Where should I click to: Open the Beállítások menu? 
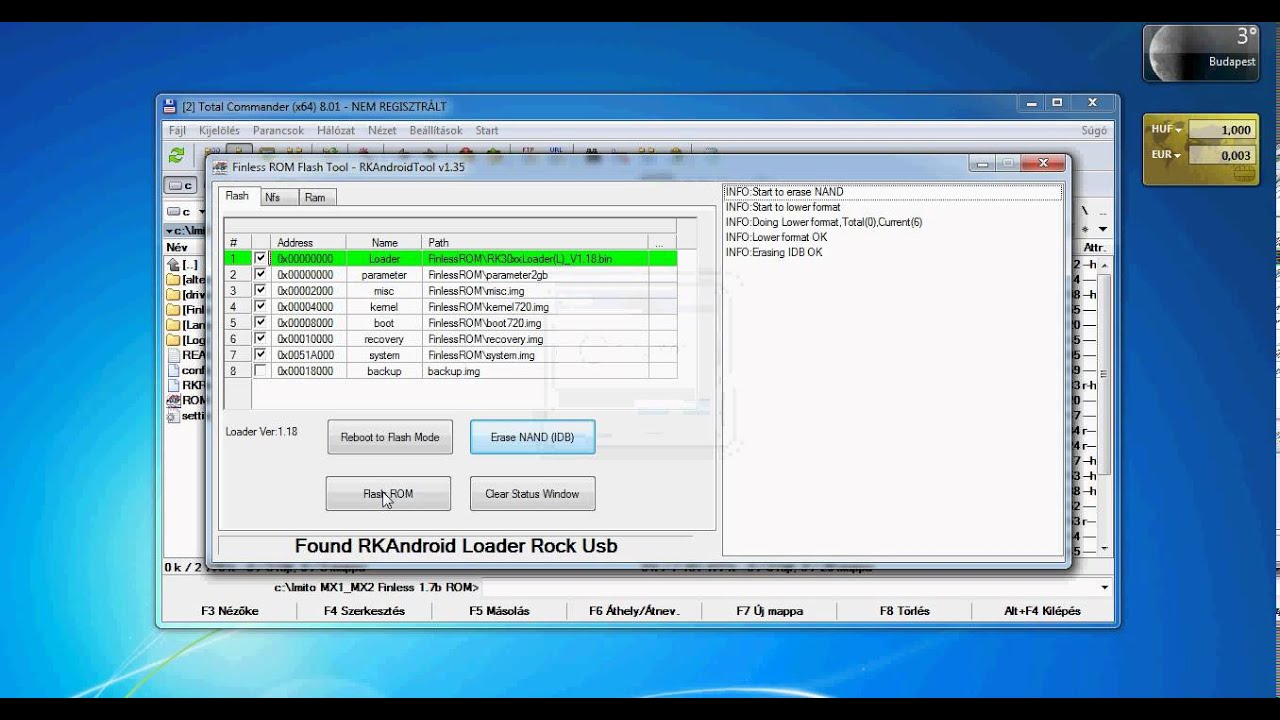click(436, 130)
